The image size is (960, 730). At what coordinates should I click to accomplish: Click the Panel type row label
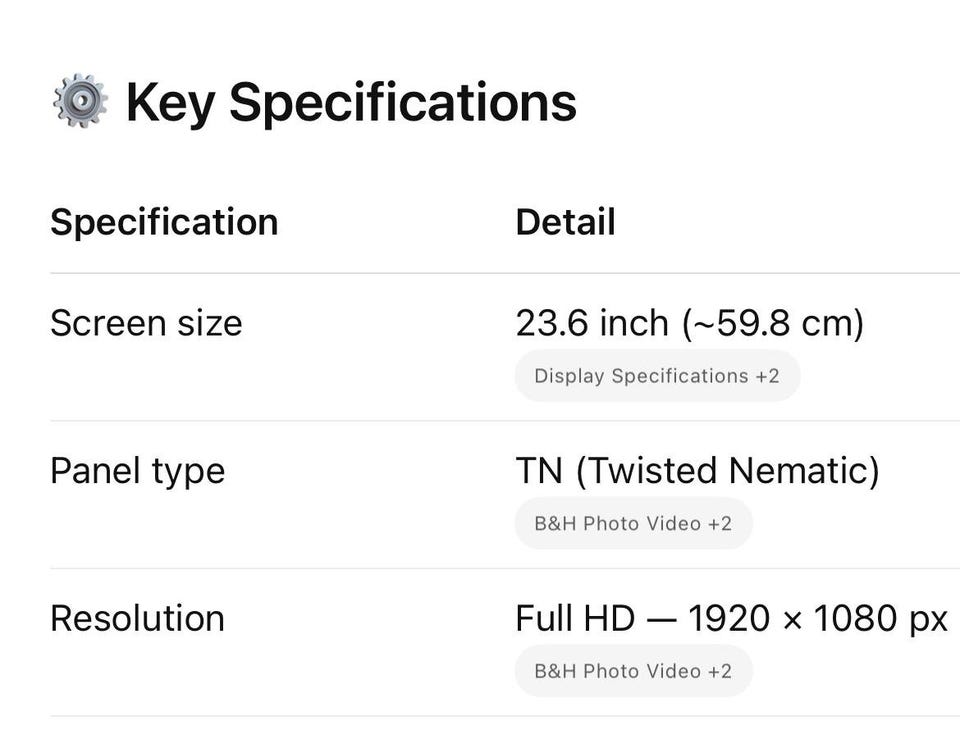[137, 470]
